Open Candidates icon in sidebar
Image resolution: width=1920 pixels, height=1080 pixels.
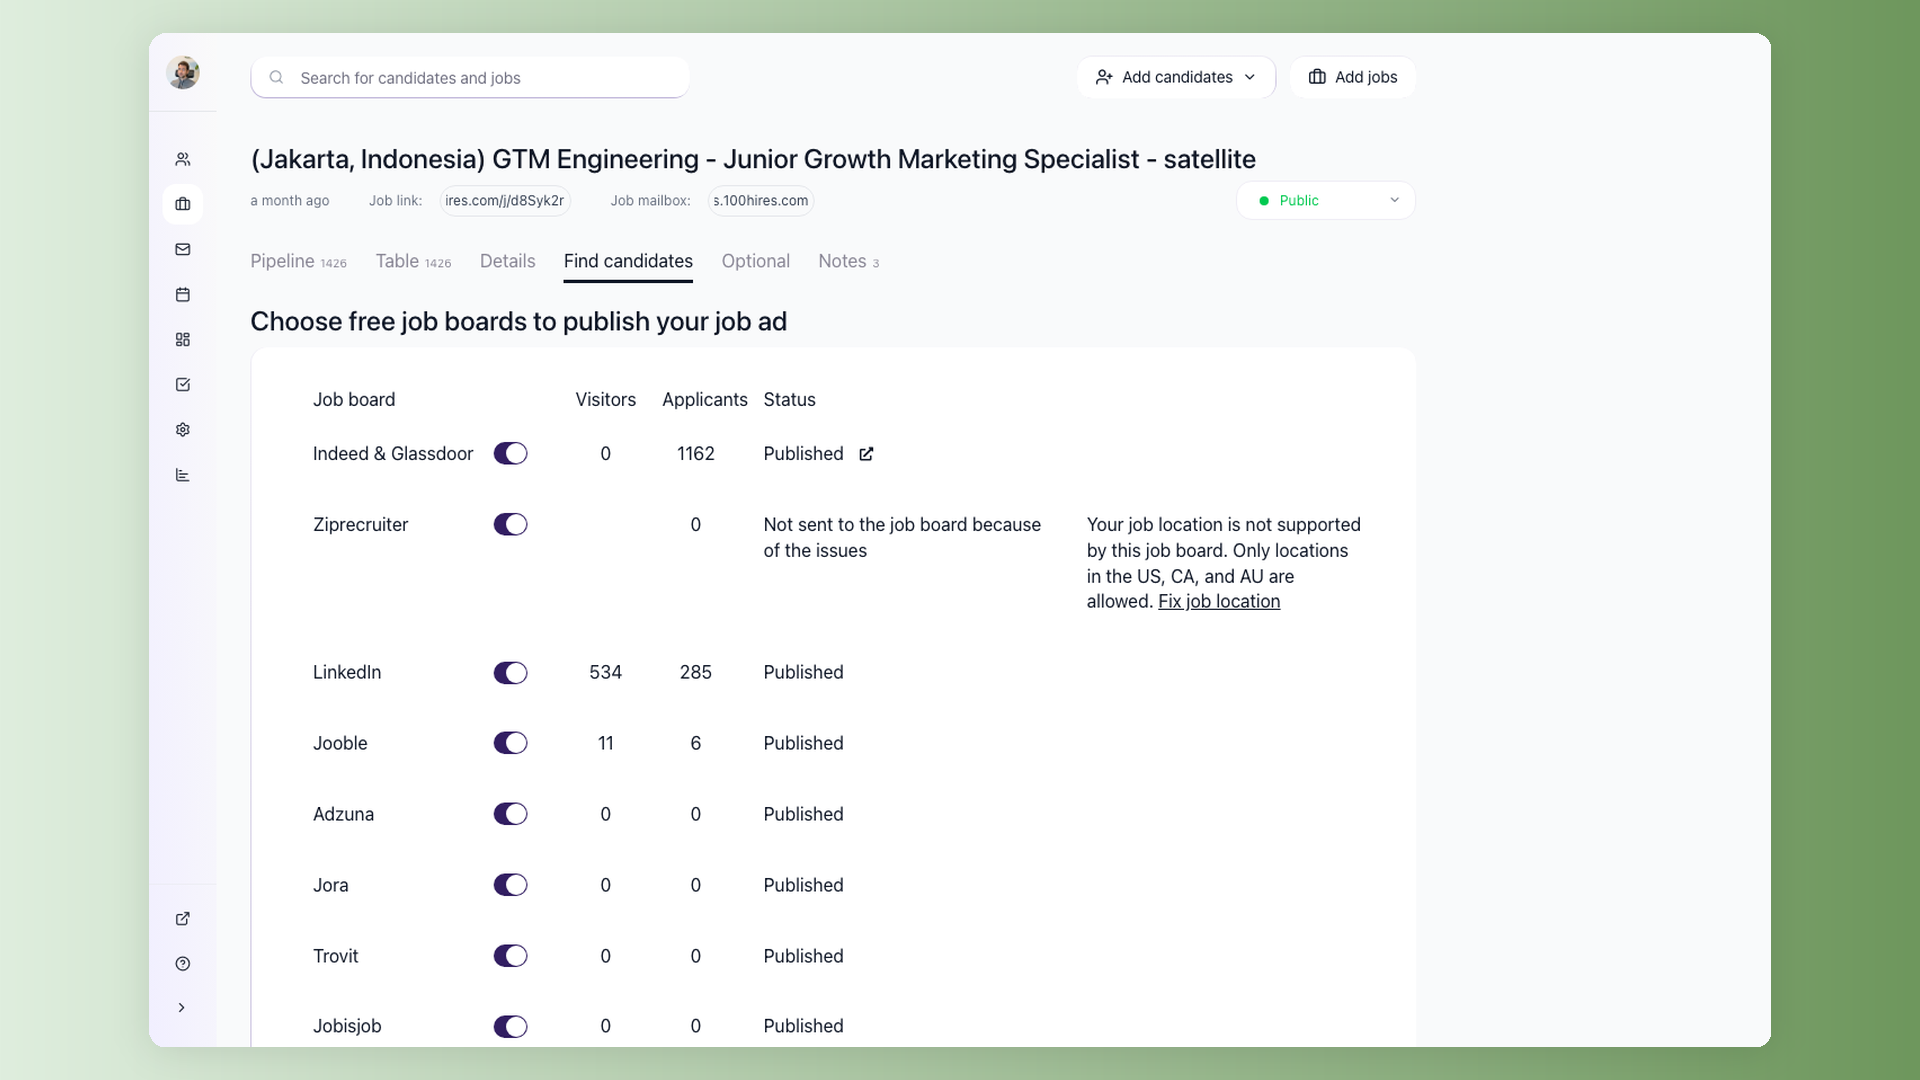click(x=183, y=159)
